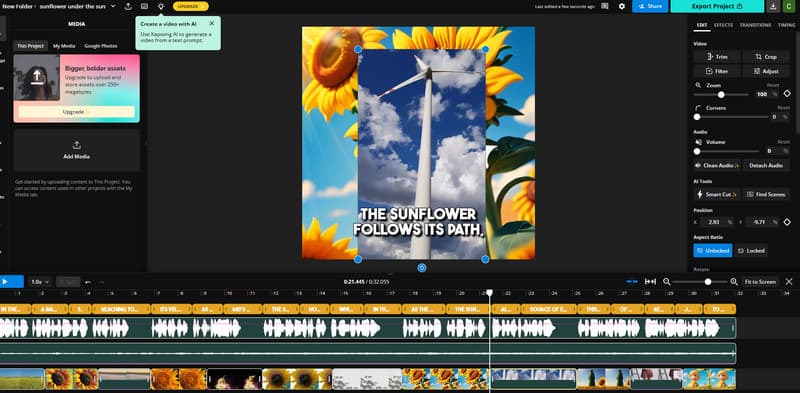Image resolution: width=800 pixels, height=393 pixels.
Task: Click the Zoom keyframe diamond icon
Action: pos(787,94)
